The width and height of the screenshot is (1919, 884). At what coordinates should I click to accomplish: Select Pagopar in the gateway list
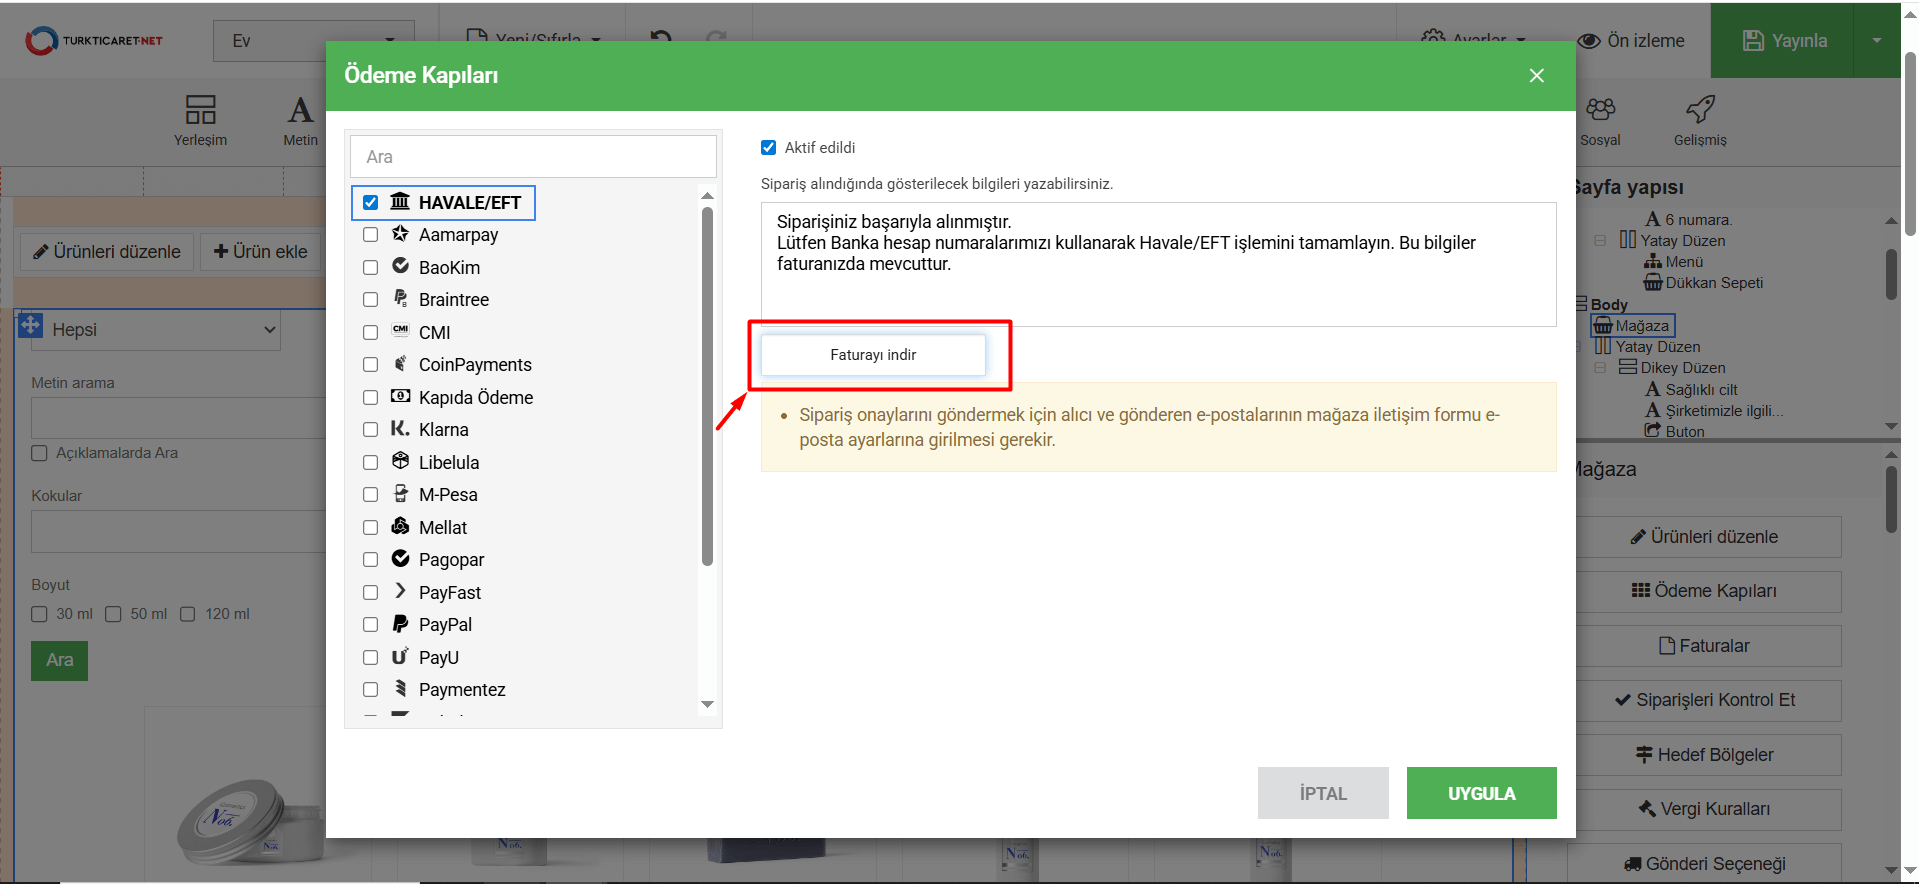coord(451,560)
